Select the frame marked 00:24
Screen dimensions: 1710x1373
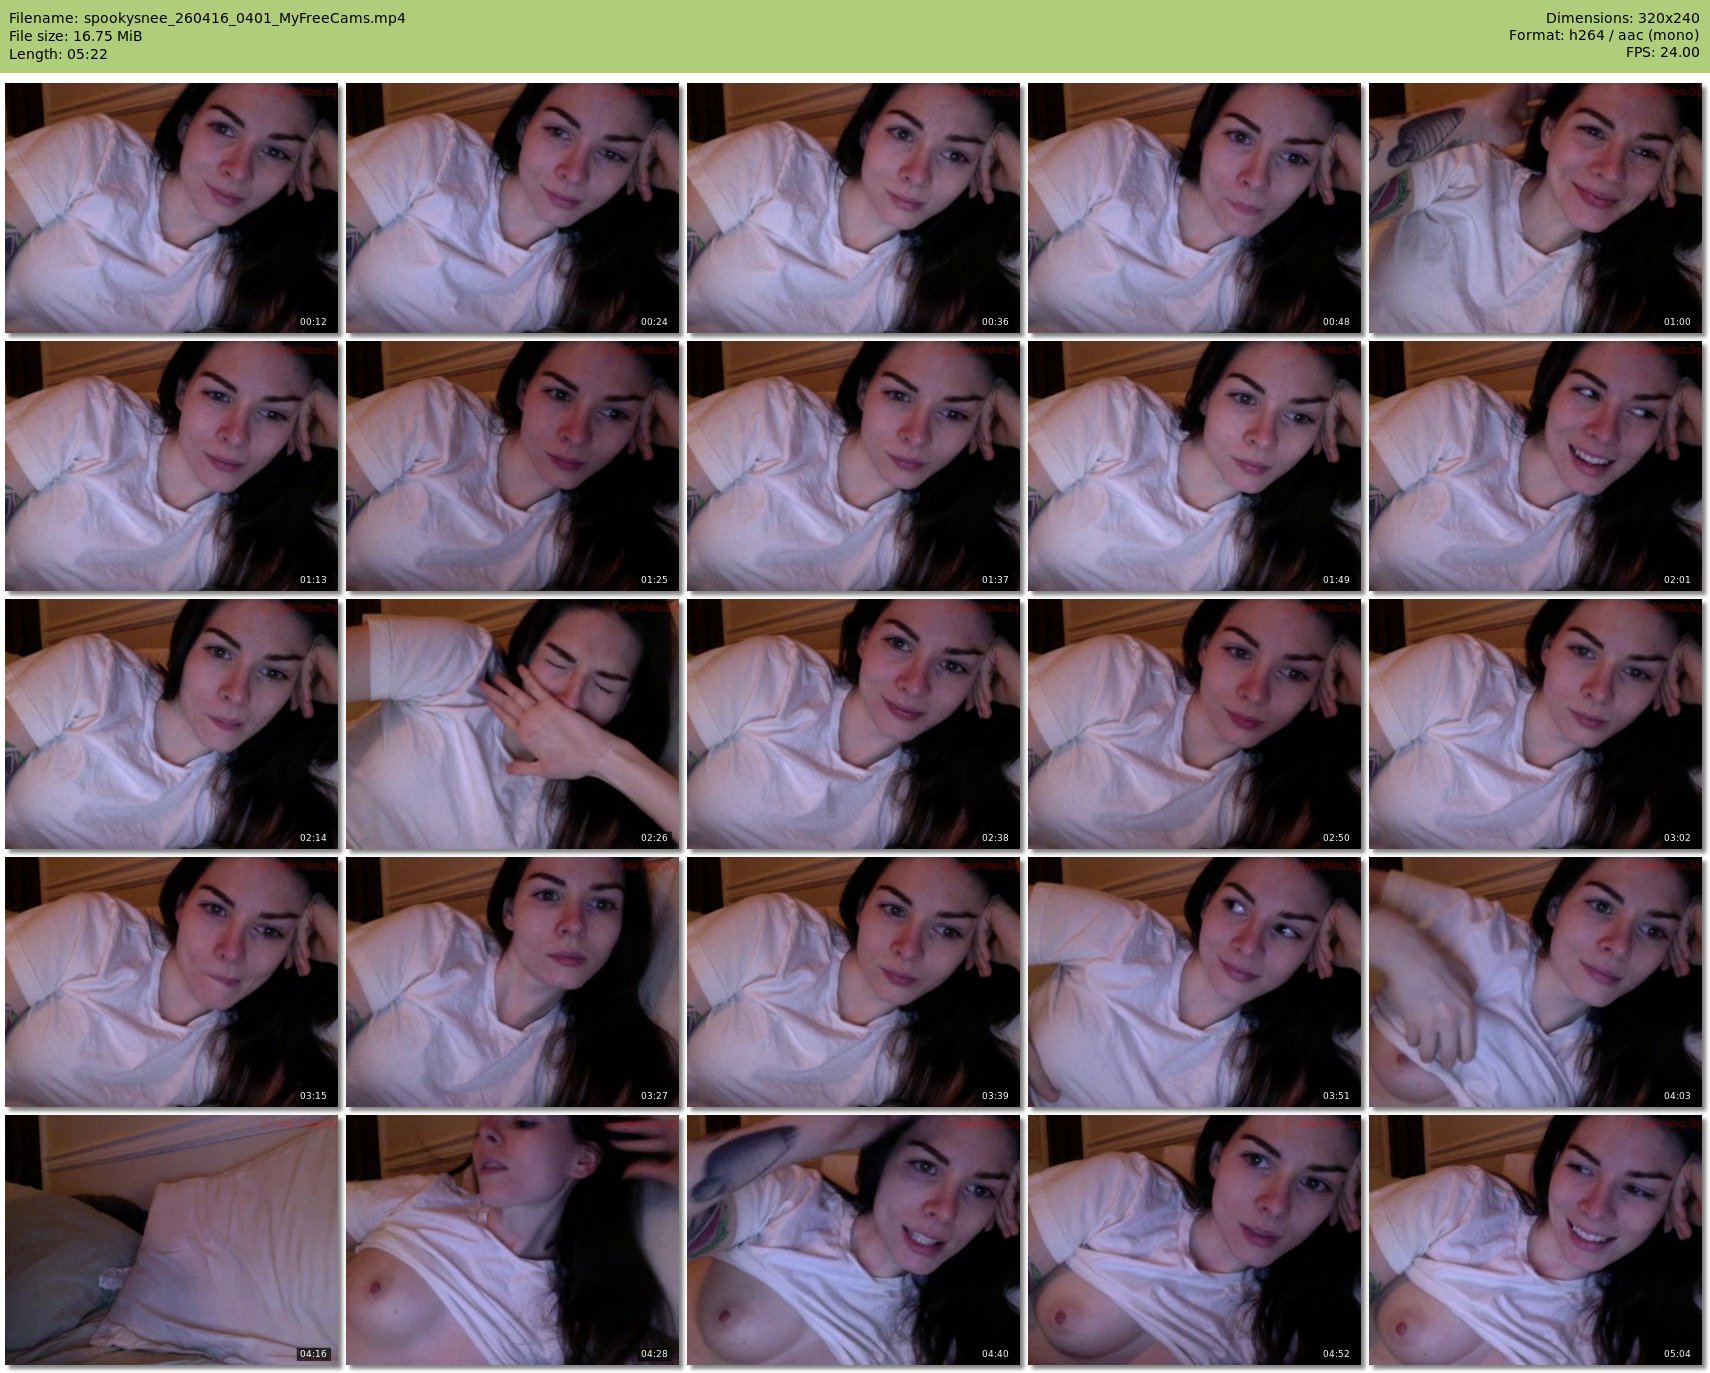pos(512,208)
